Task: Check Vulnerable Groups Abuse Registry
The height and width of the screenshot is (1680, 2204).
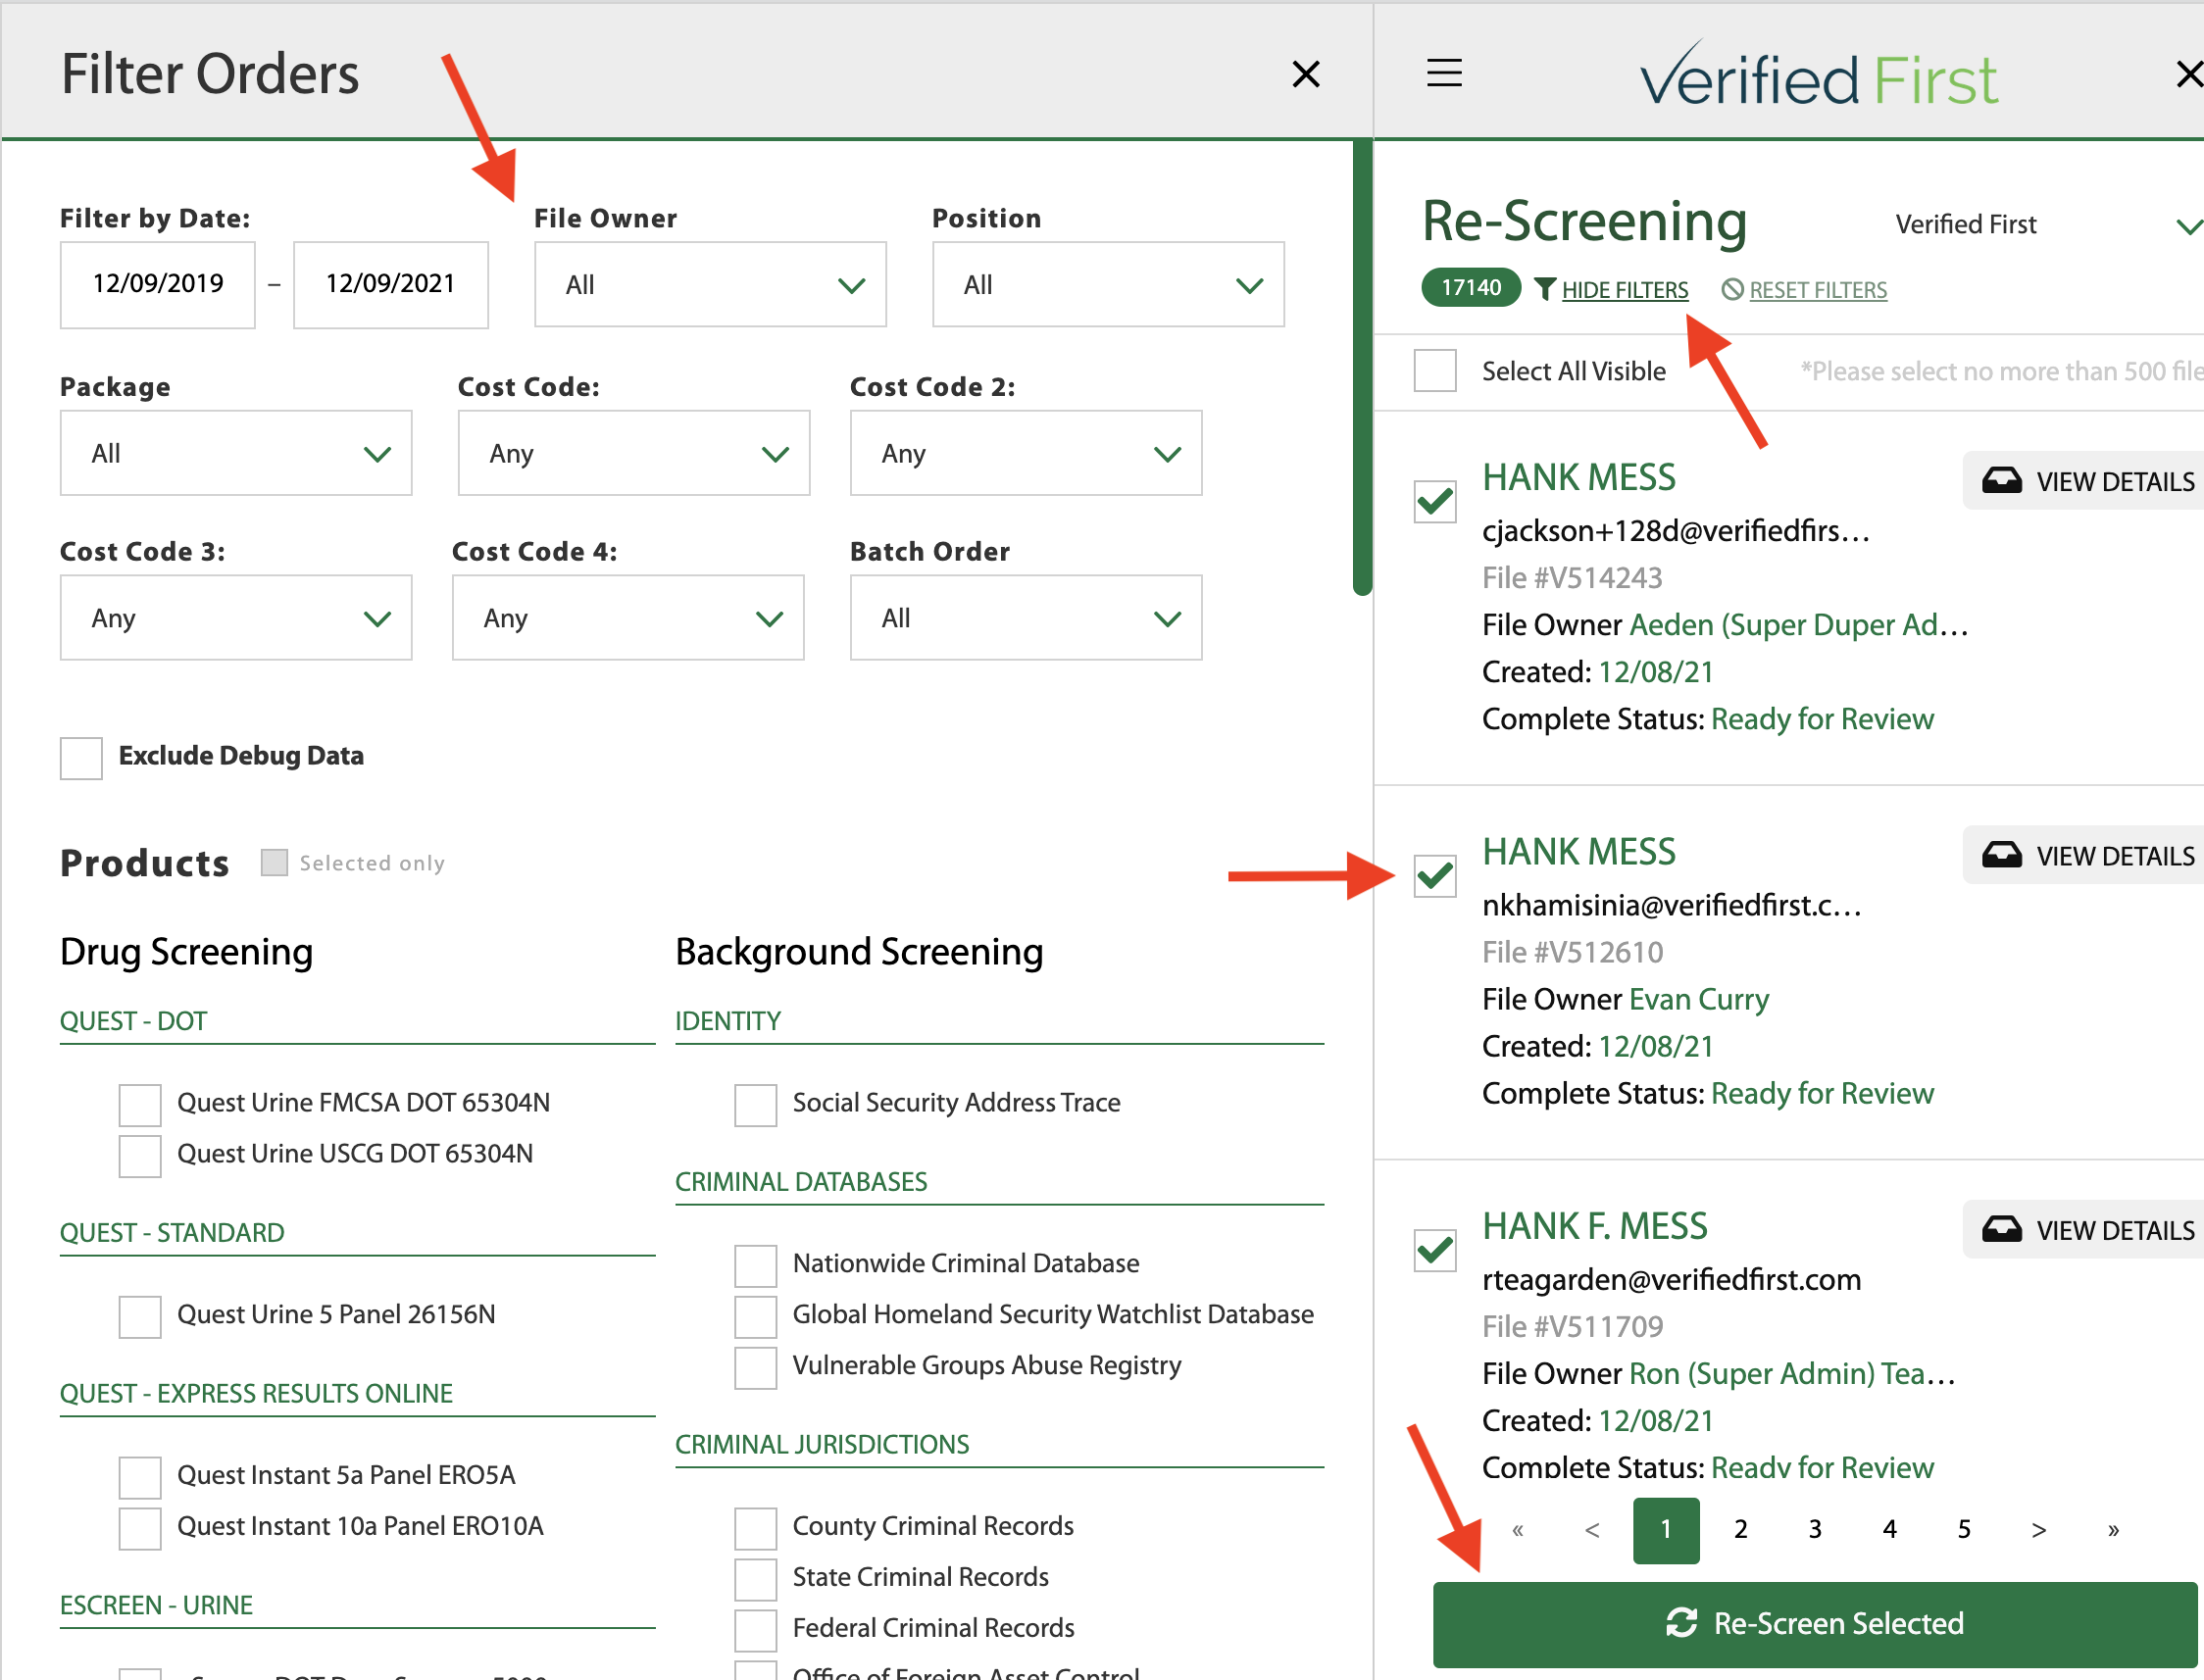Action: [755, 1367]
